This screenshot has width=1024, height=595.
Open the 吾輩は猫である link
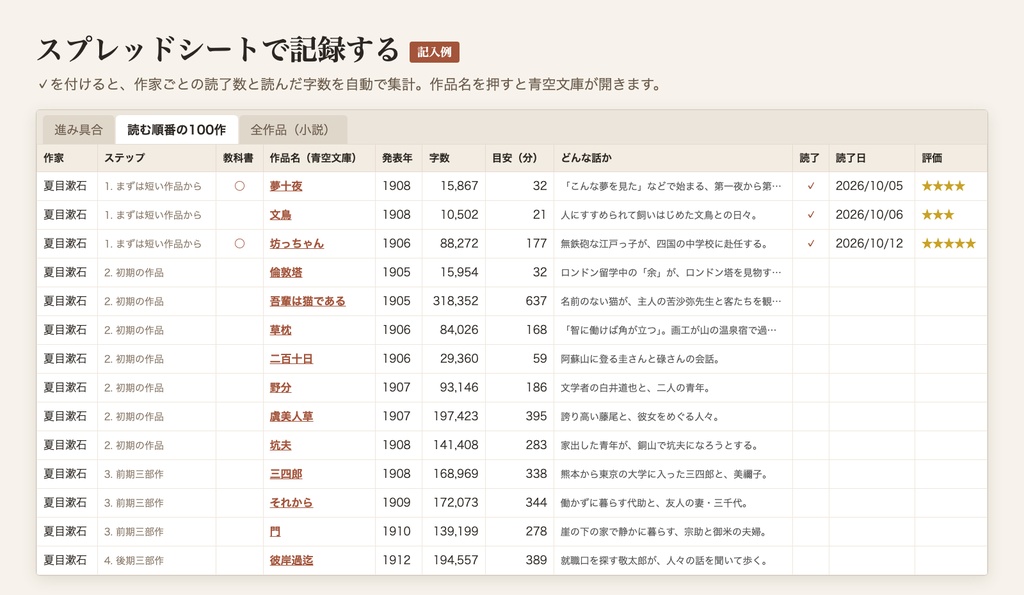[x=308, y=301]
